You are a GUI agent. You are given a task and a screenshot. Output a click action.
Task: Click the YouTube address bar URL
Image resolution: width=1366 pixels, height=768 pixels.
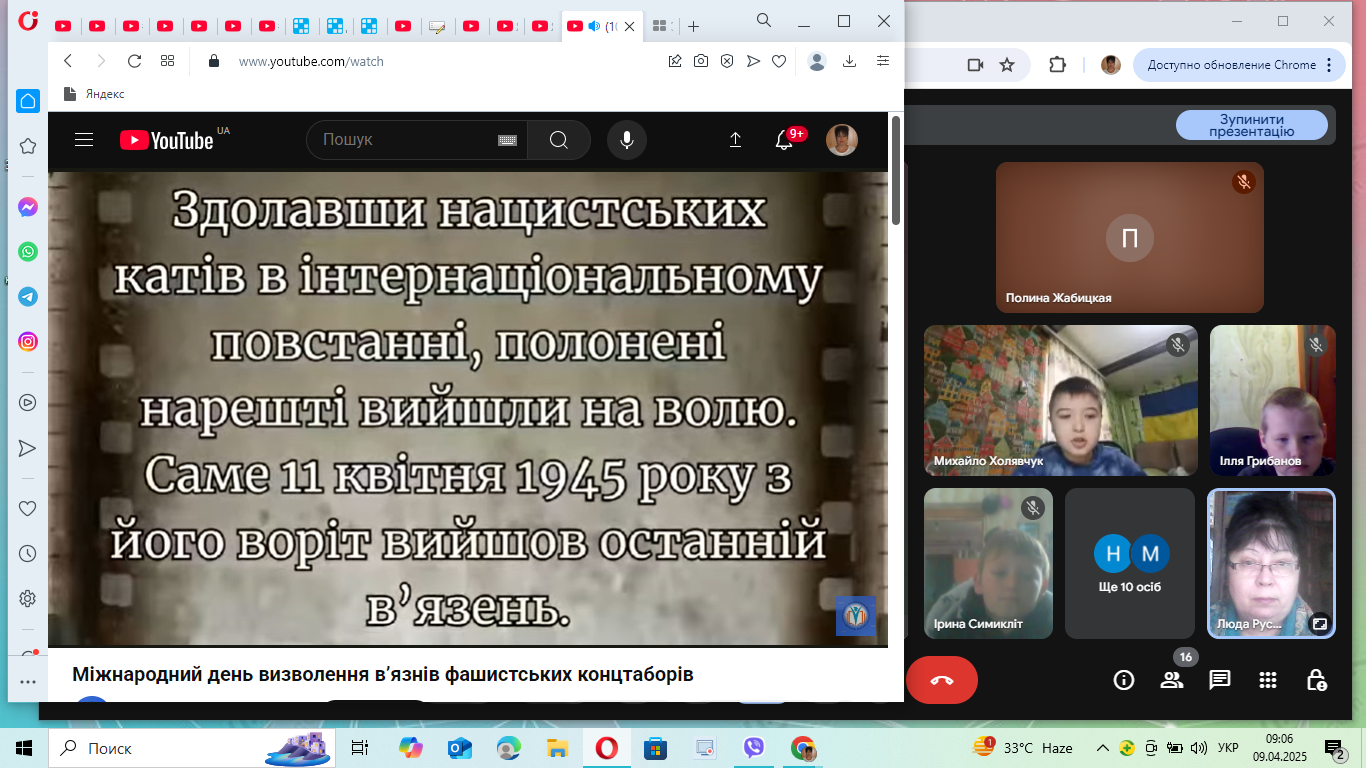coord(311,61)
